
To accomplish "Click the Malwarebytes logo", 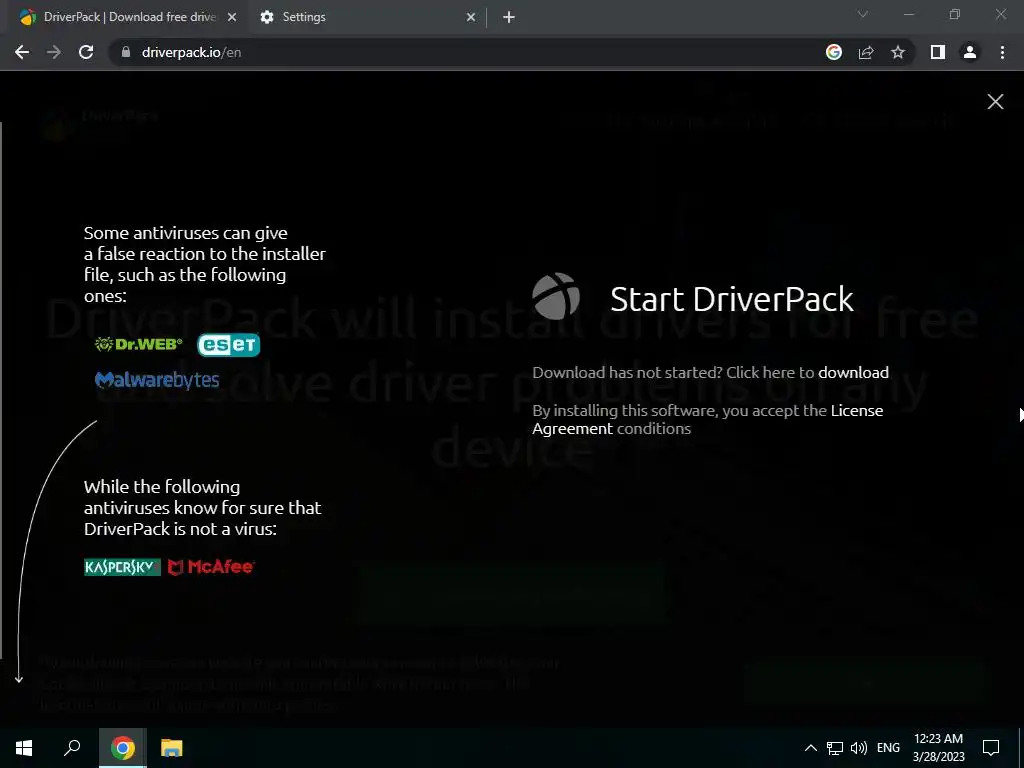I will click(157, 380).
